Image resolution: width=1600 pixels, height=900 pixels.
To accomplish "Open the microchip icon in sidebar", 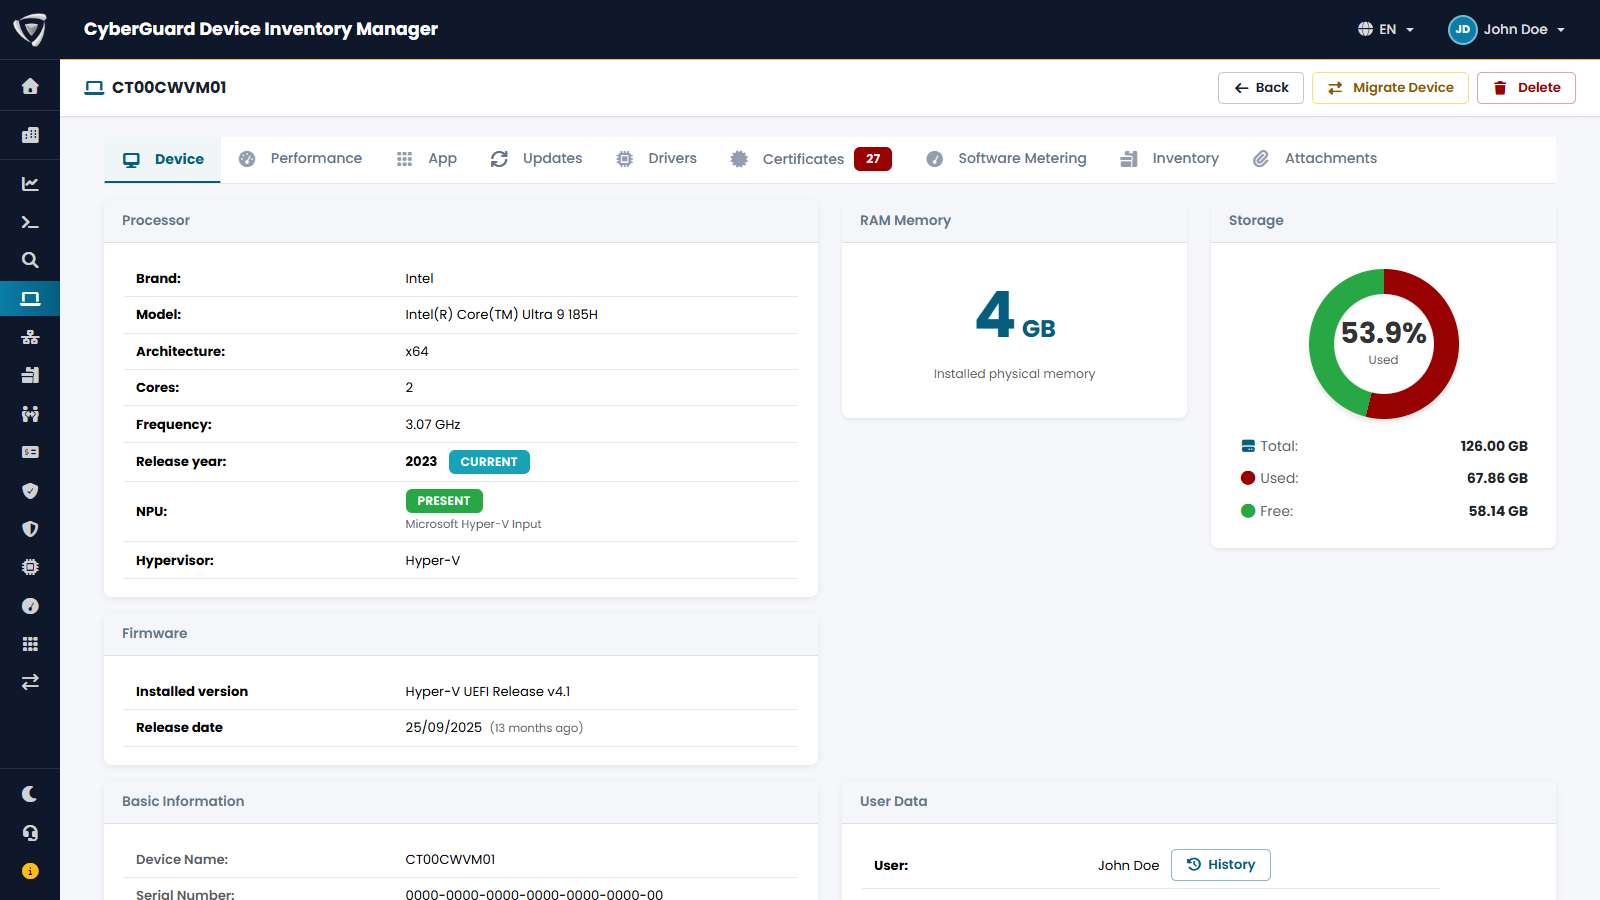I will 30,567.
